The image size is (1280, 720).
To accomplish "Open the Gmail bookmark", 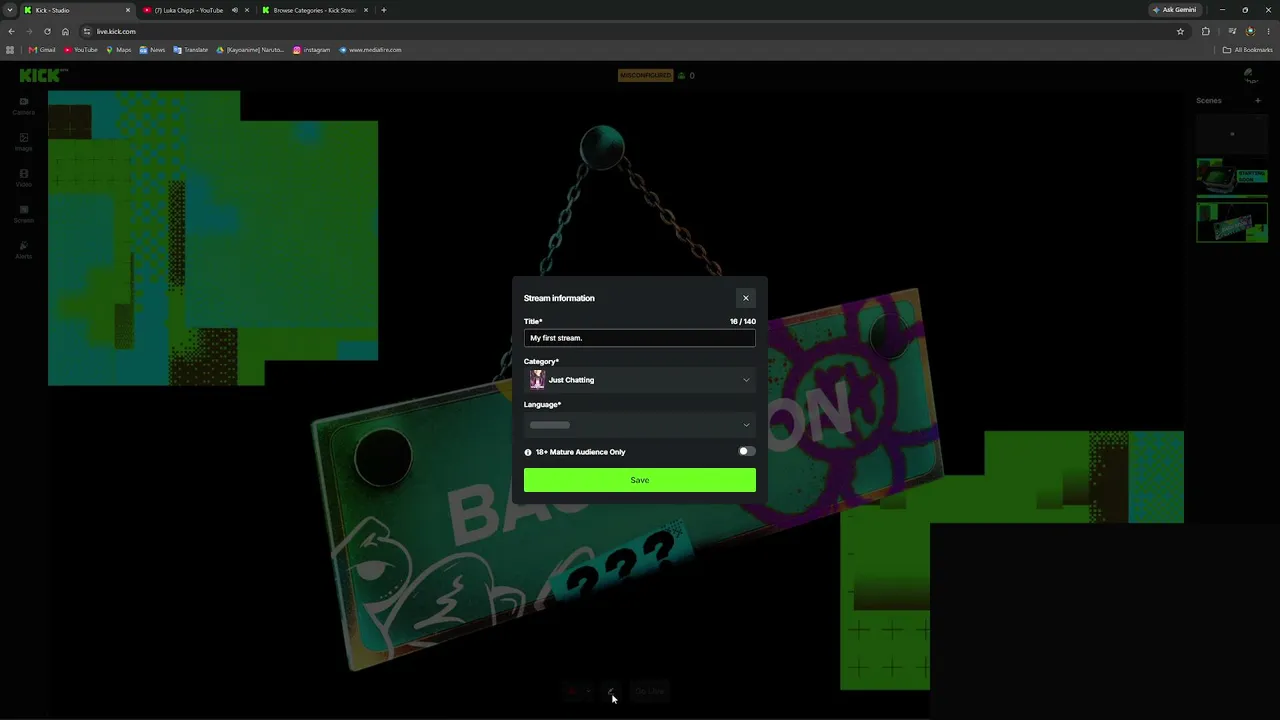I will (42, 50).
